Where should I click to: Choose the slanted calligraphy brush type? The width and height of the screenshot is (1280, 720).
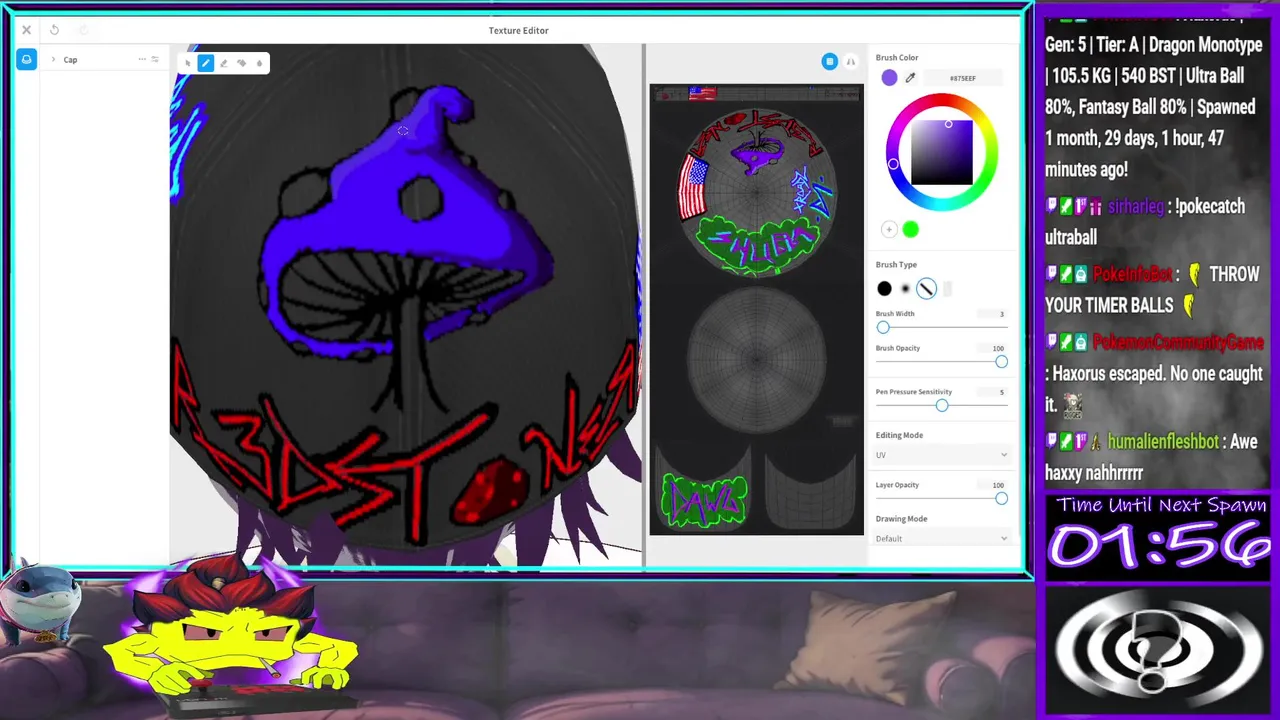(926, 289)
